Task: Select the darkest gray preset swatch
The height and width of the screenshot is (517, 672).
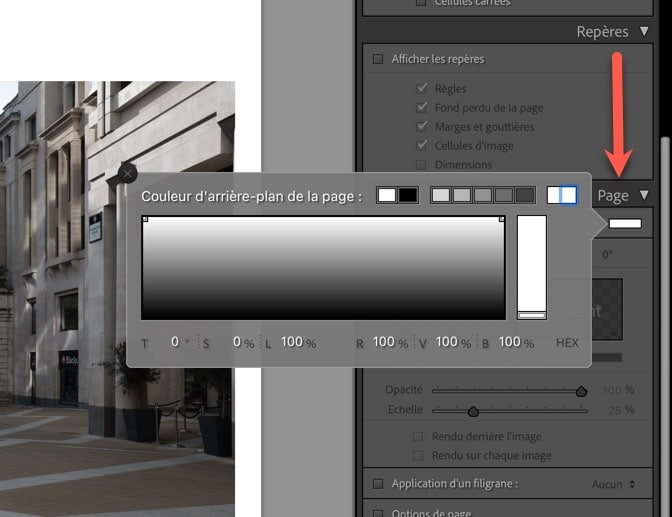Action: (525, 195)
